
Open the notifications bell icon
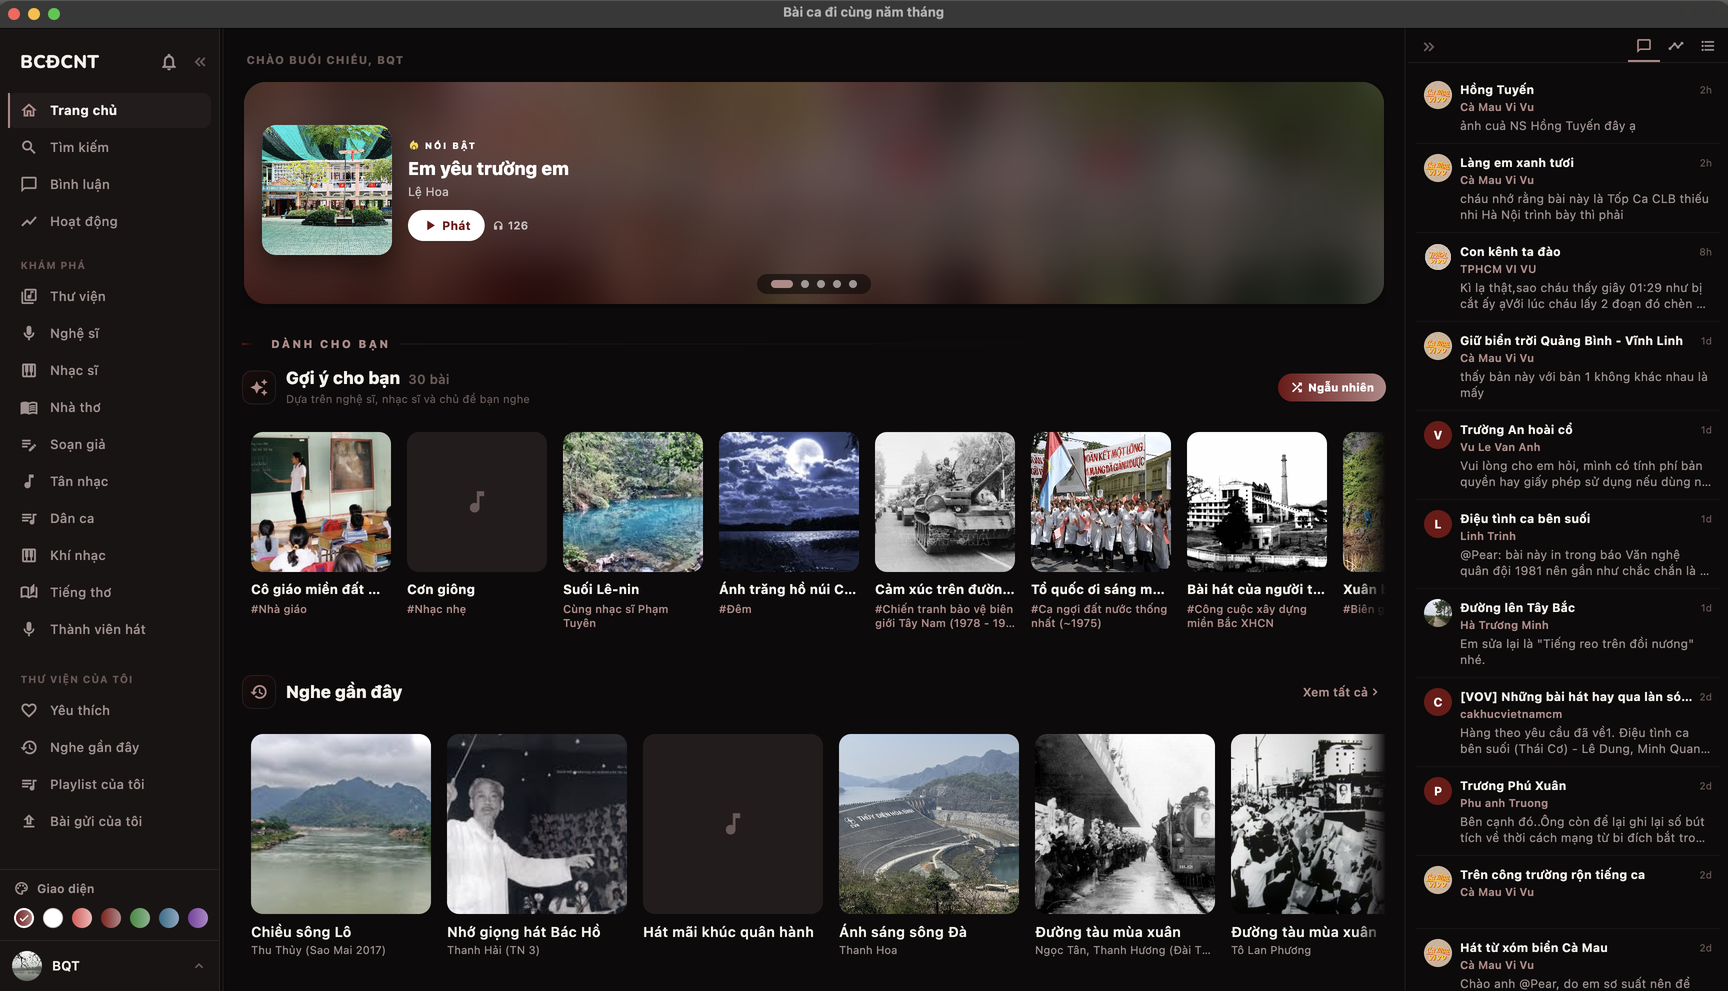169,62
